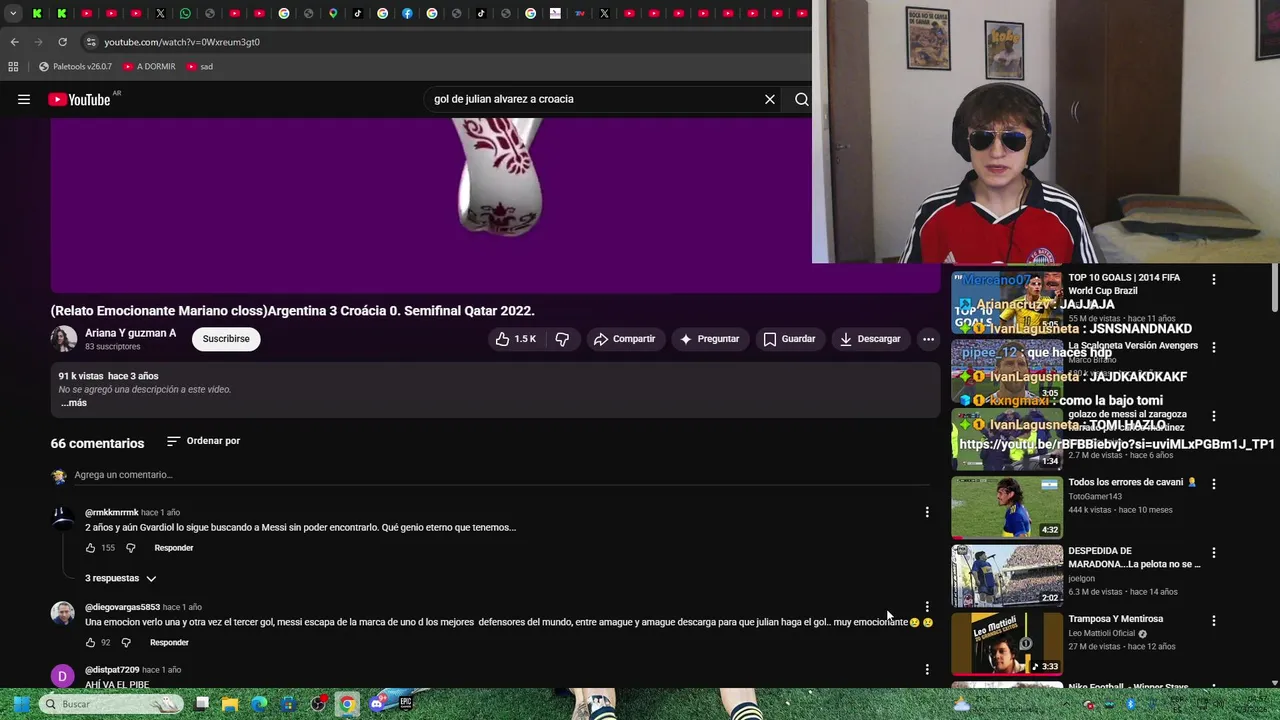This screenshot has width=1280, height=720.
Task: Open the Tramposa Y Mentirosa thumbnail
Action: pyautogui.click(x=1007, y=644)
